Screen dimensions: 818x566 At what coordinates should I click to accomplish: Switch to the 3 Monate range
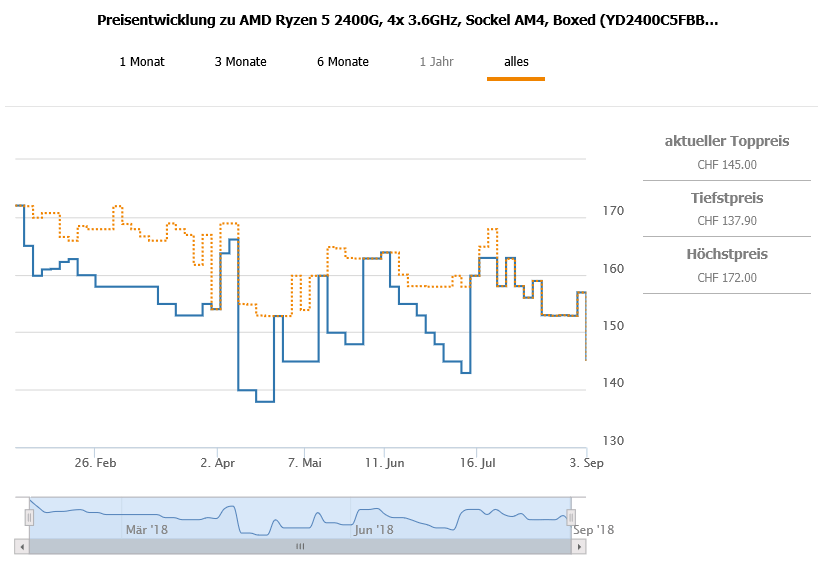240,62
